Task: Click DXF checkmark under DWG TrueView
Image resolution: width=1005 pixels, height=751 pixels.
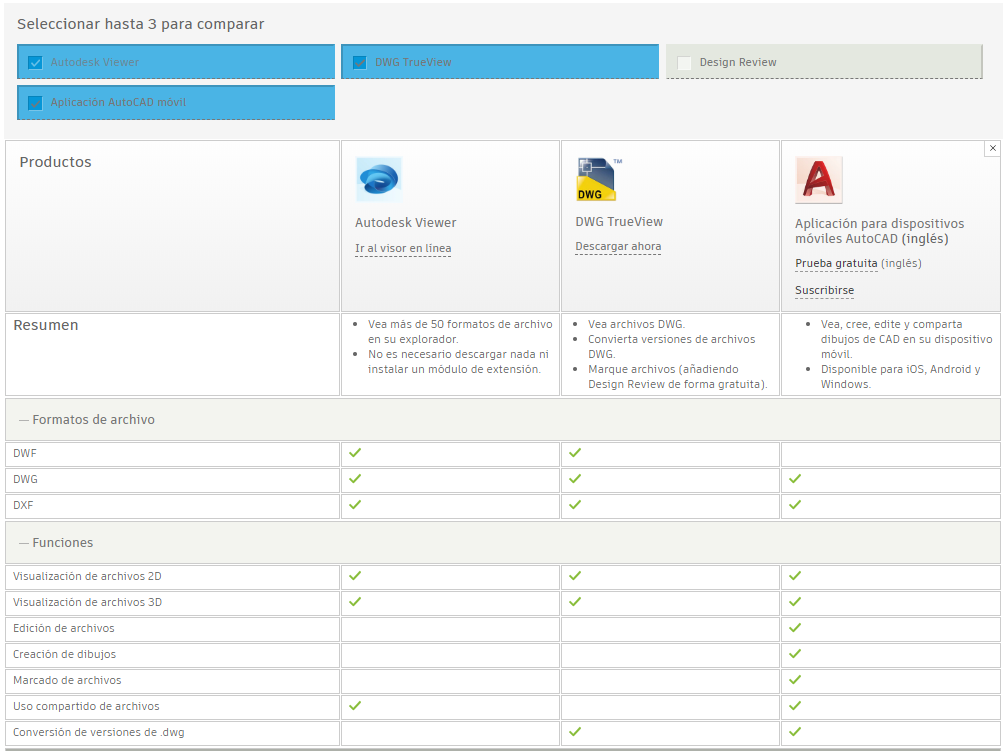Action: [575, 504]
